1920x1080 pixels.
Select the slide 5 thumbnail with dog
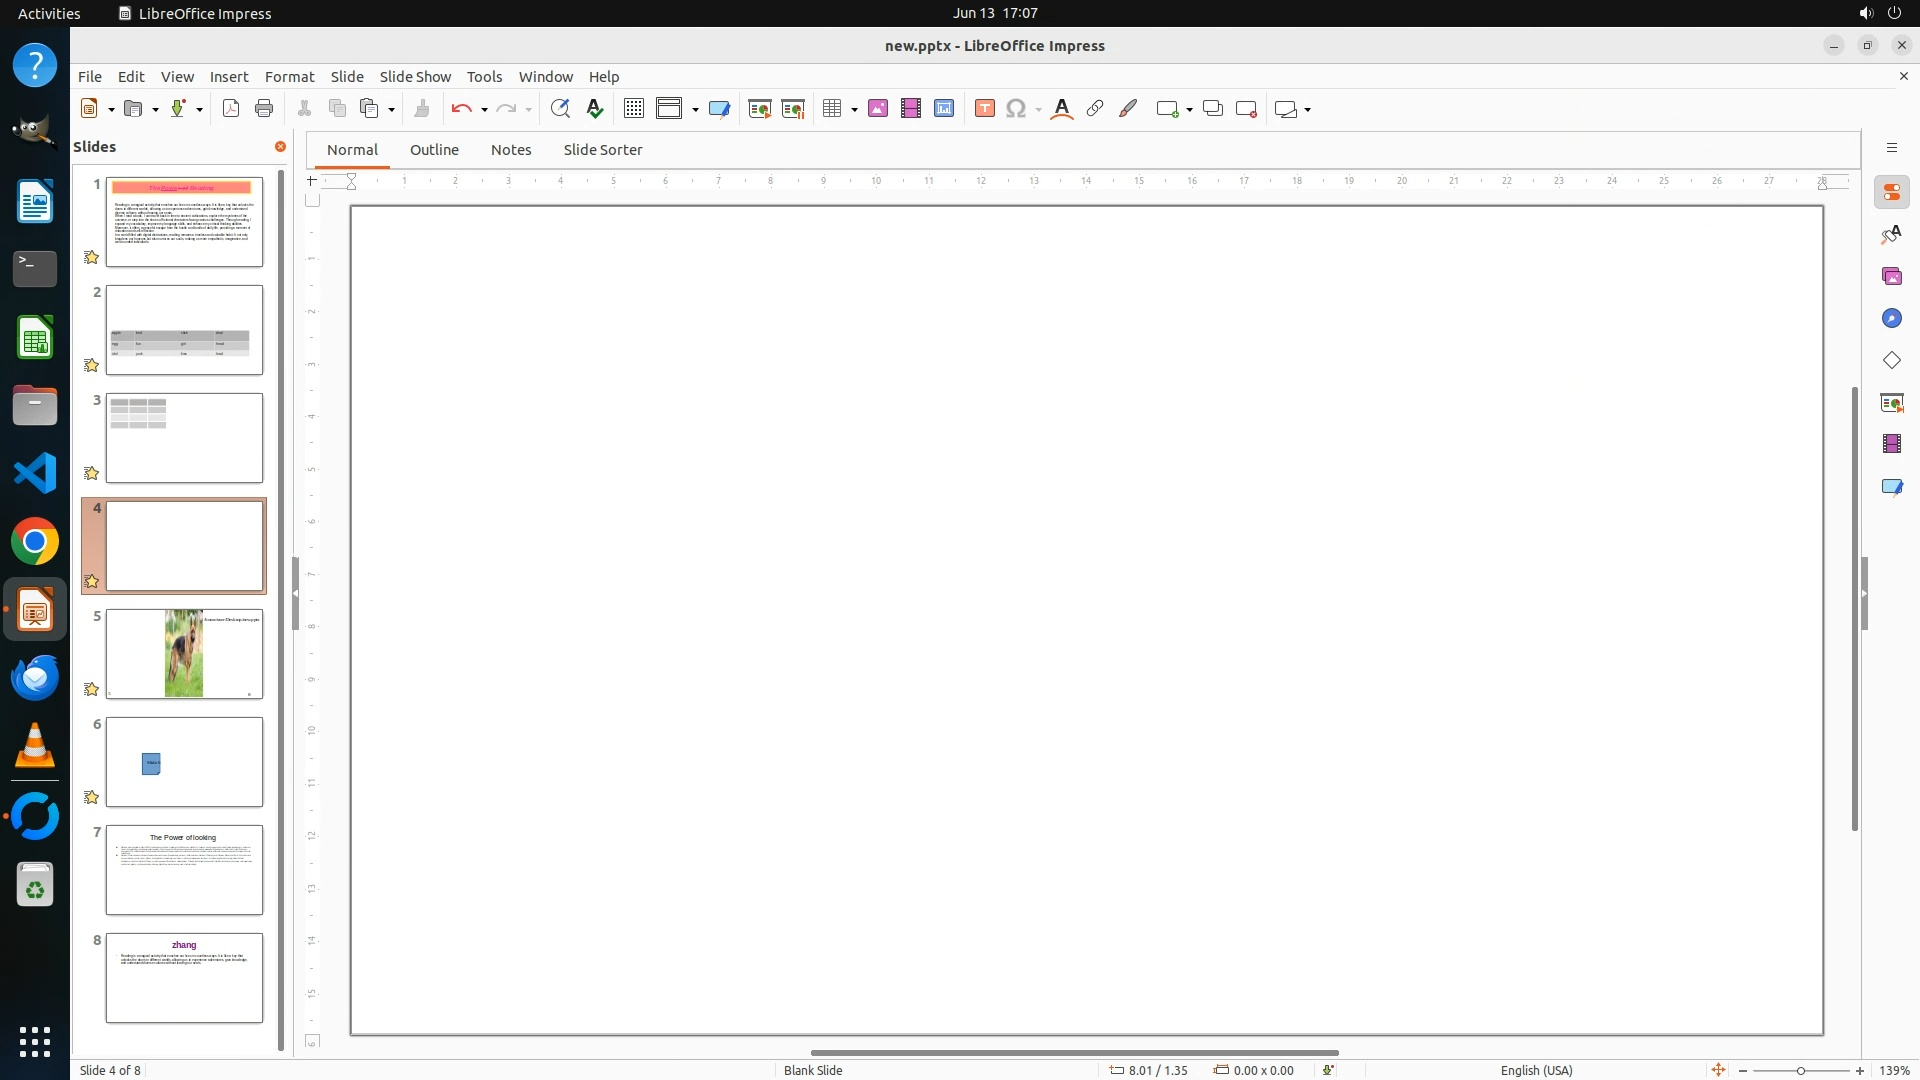coord(184,654)
